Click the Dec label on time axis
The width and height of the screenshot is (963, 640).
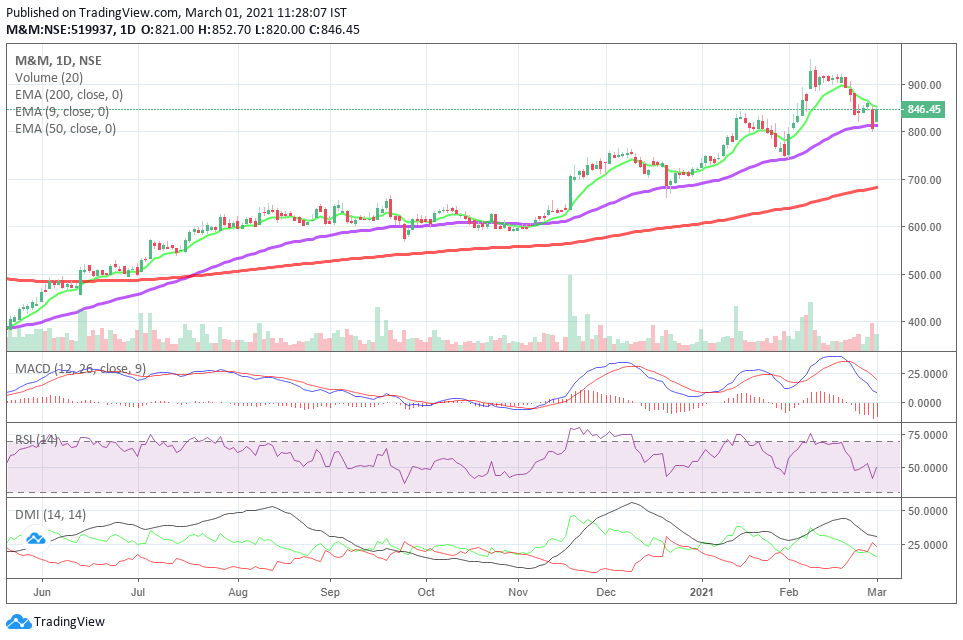pyautogui.click(x=606, y=592)
